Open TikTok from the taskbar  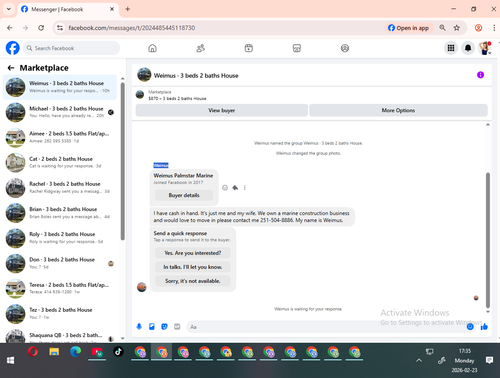[x=118, y=352]
